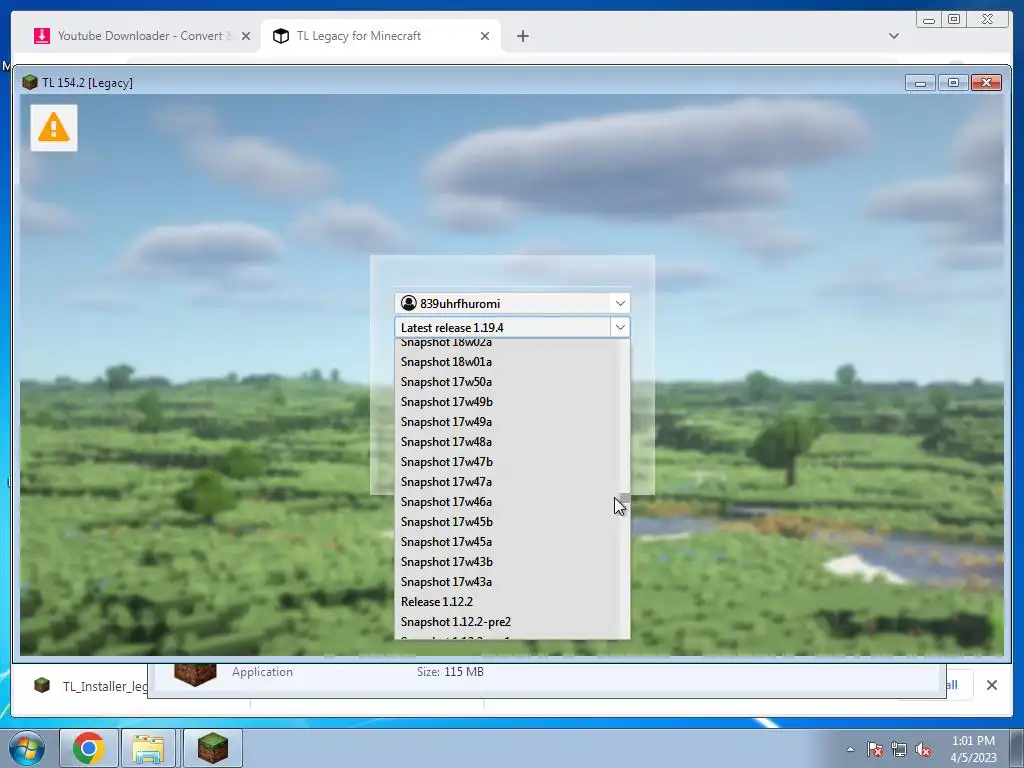Screen dimensions: 1024x768
Task: Click the TL 154.2 Legacy grass block title icon
Action: click(29, 82)
